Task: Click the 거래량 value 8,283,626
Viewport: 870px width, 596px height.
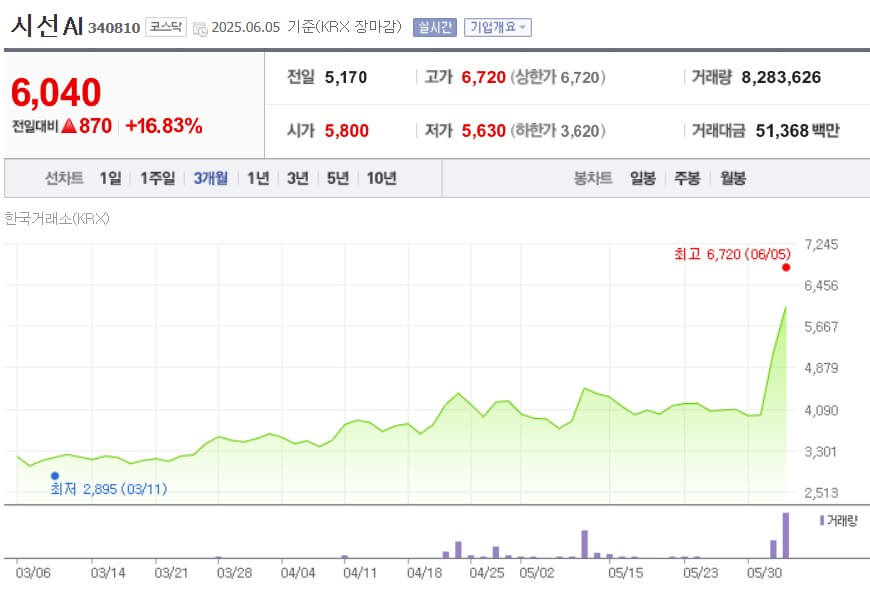Action: (781, 77)
